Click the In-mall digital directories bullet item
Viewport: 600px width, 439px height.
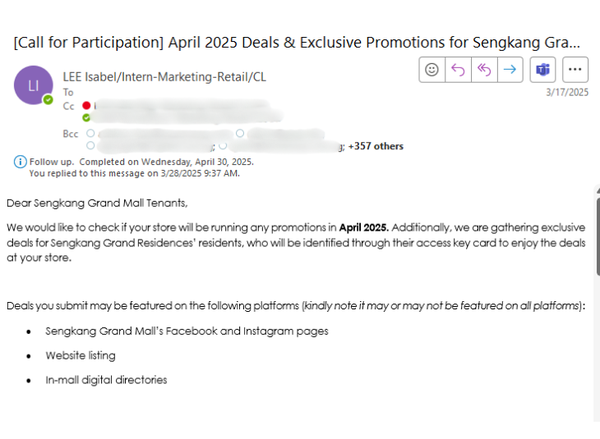tap(106, 380)
